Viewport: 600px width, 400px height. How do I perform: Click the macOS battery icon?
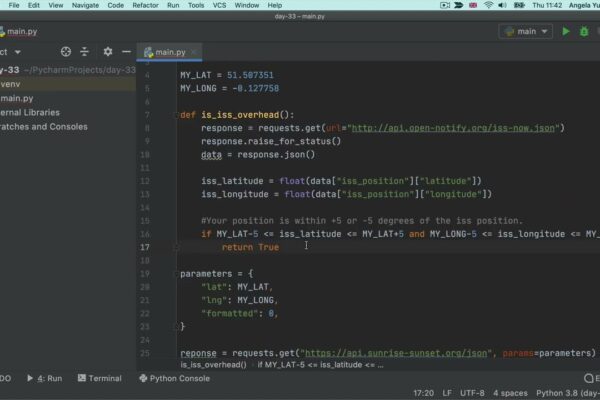click(519, 5)
